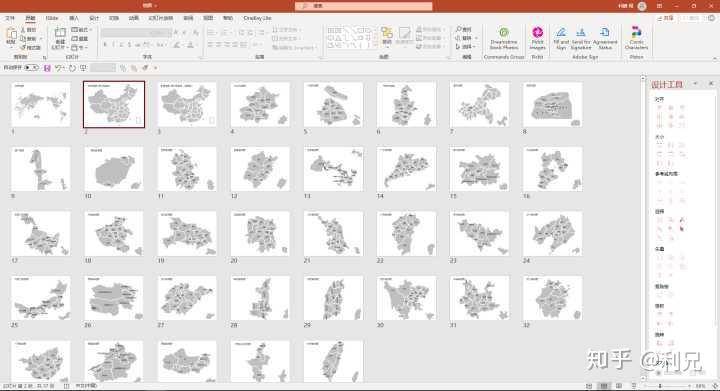This screenshot has width=720, height=391.
Task: Open the OneKey Lite ribbon tab
Action: pyautogui.click(x=257, y=18)
